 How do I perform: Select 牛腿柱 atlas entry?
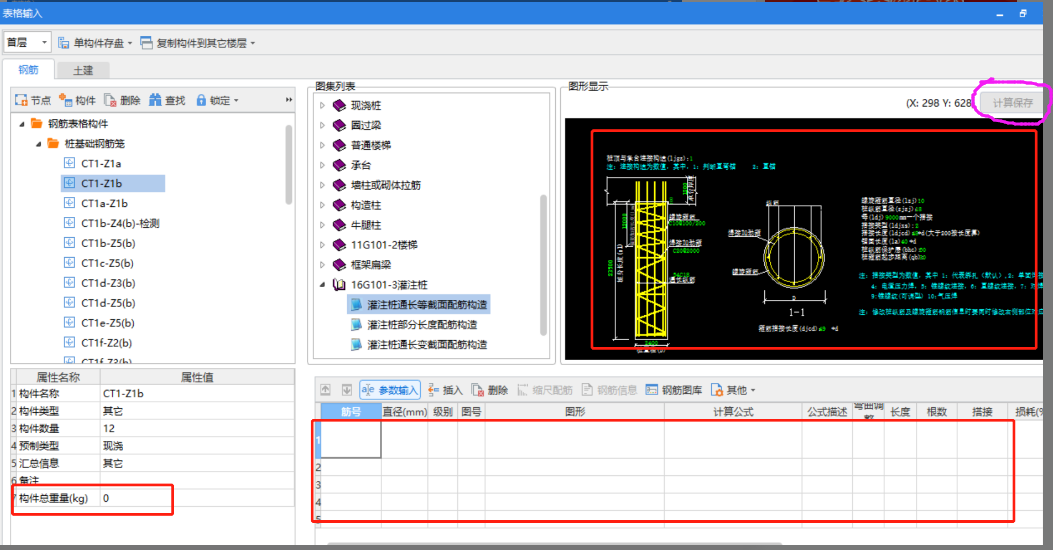click(366, 225)
